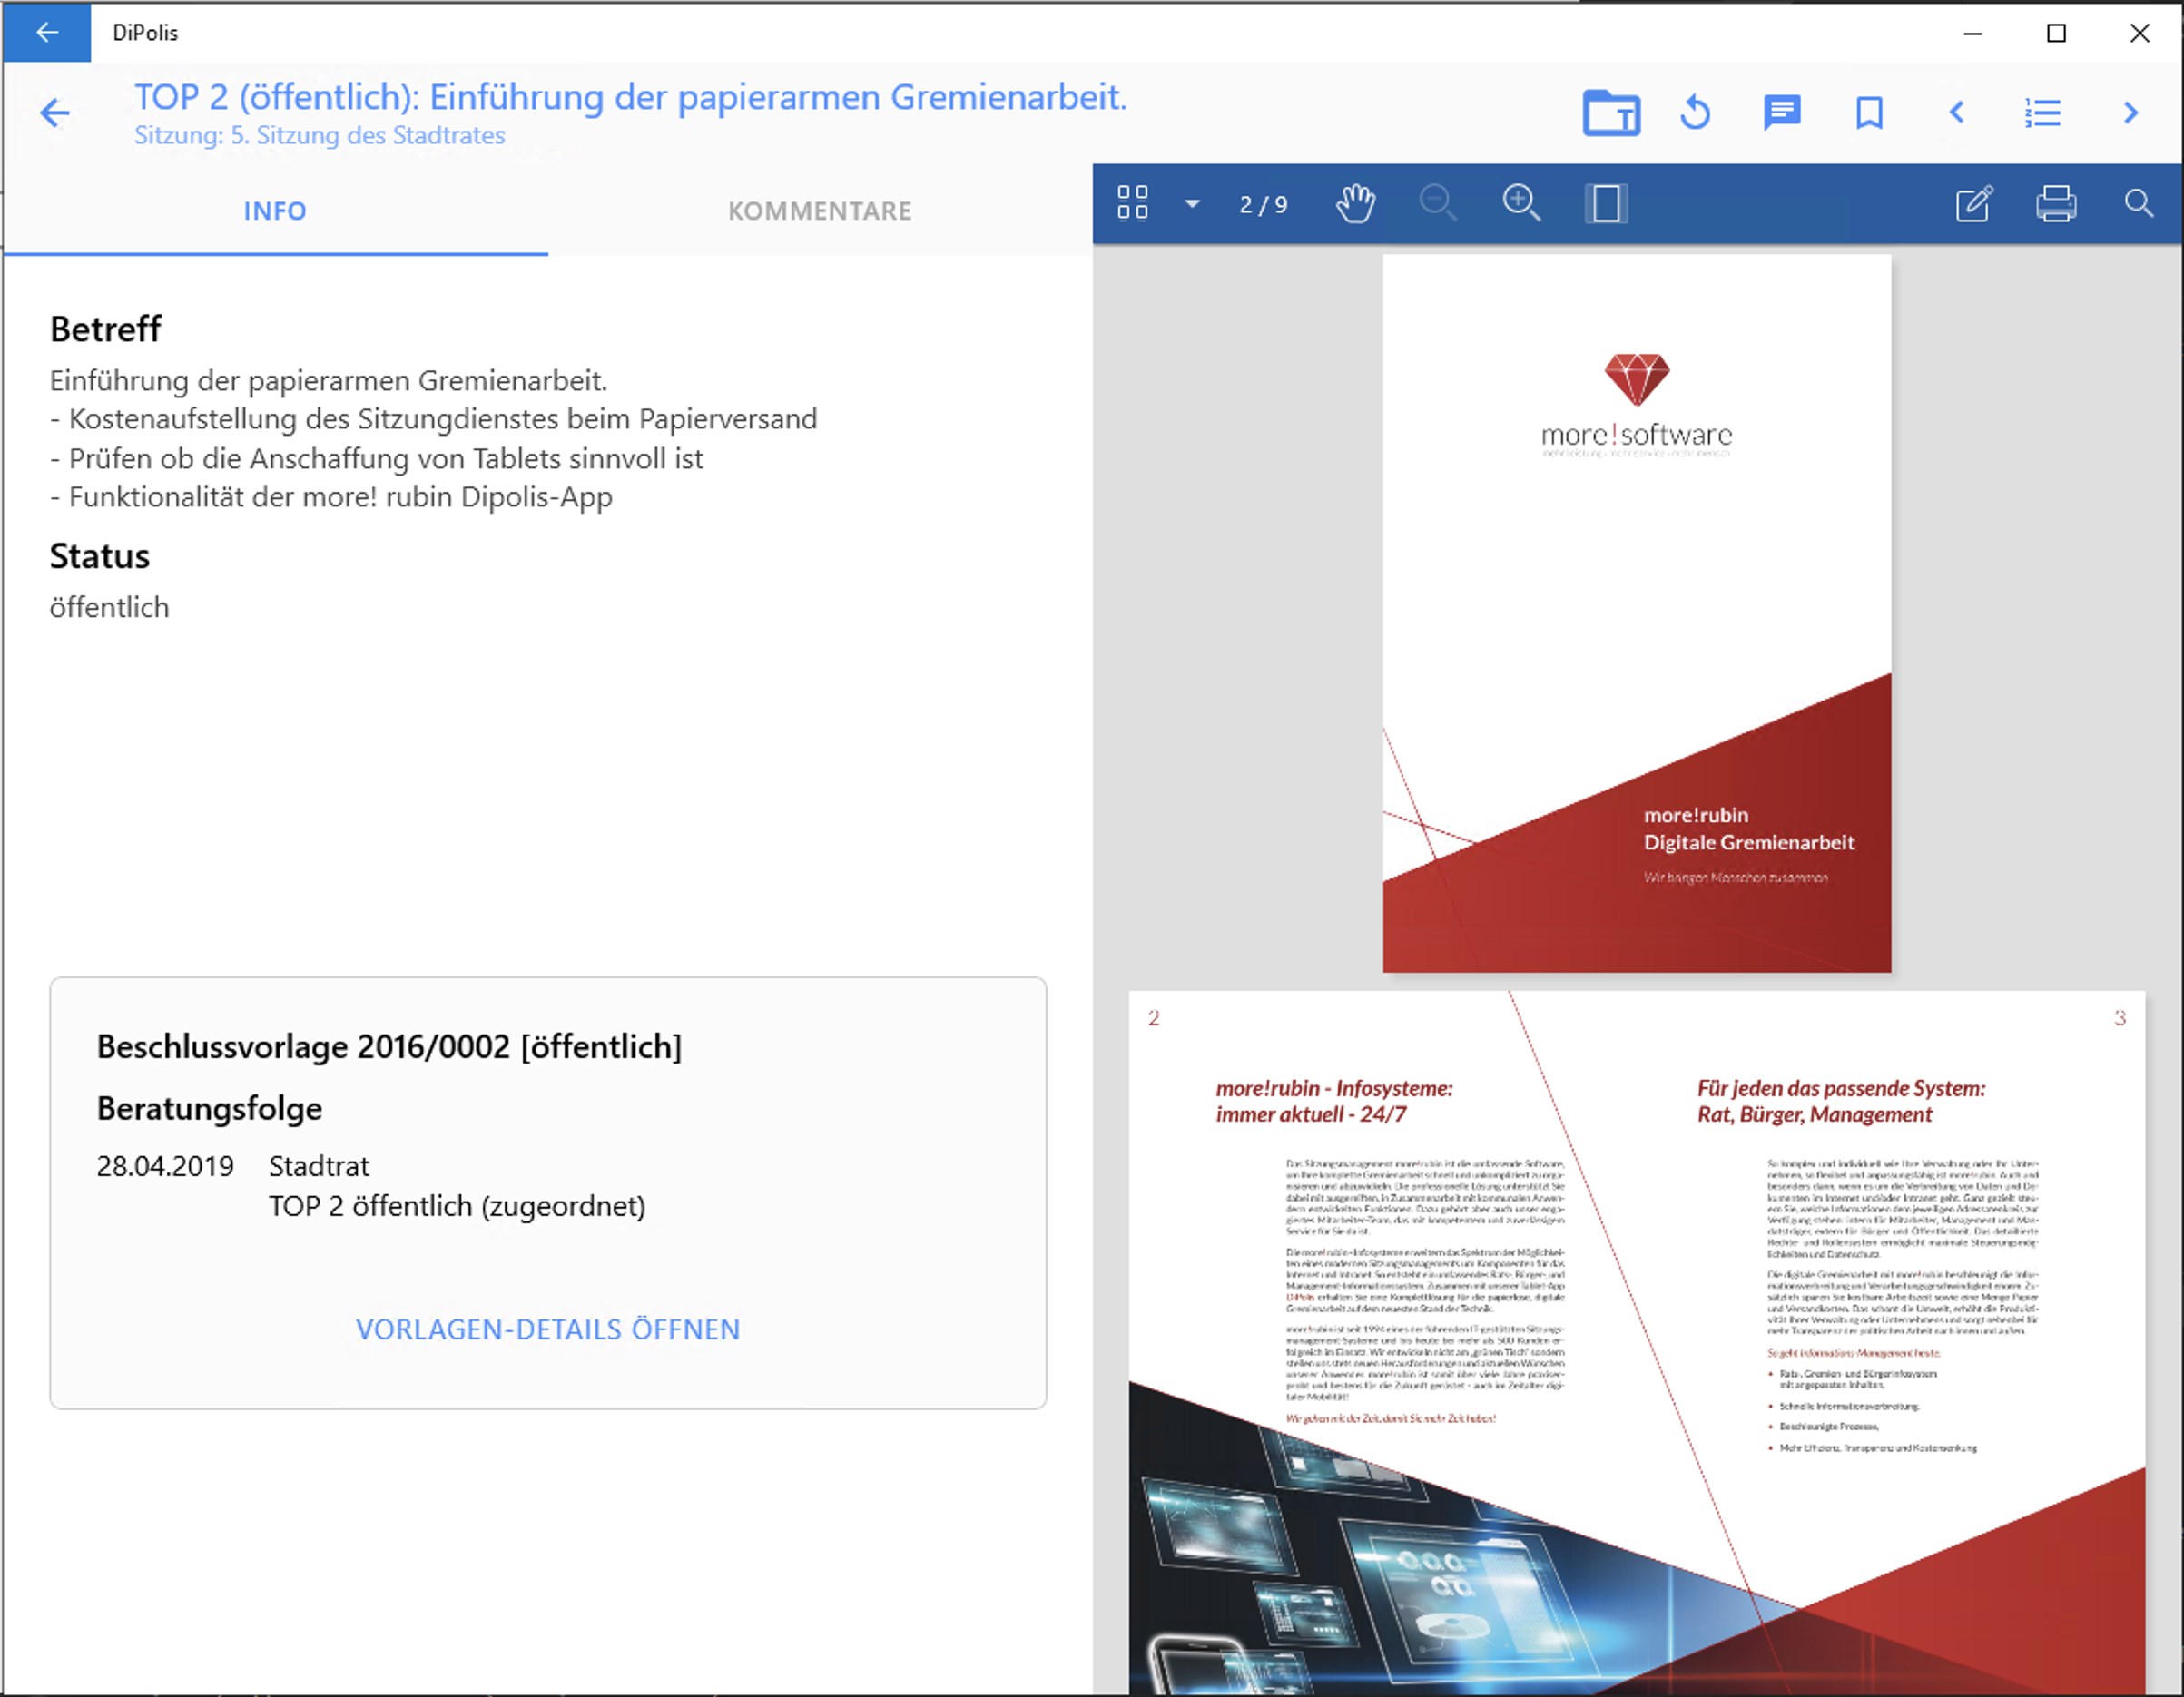2184x1697 pixels.
Task: Bookmark this agenda item
Action: (x=1868, y=113)
